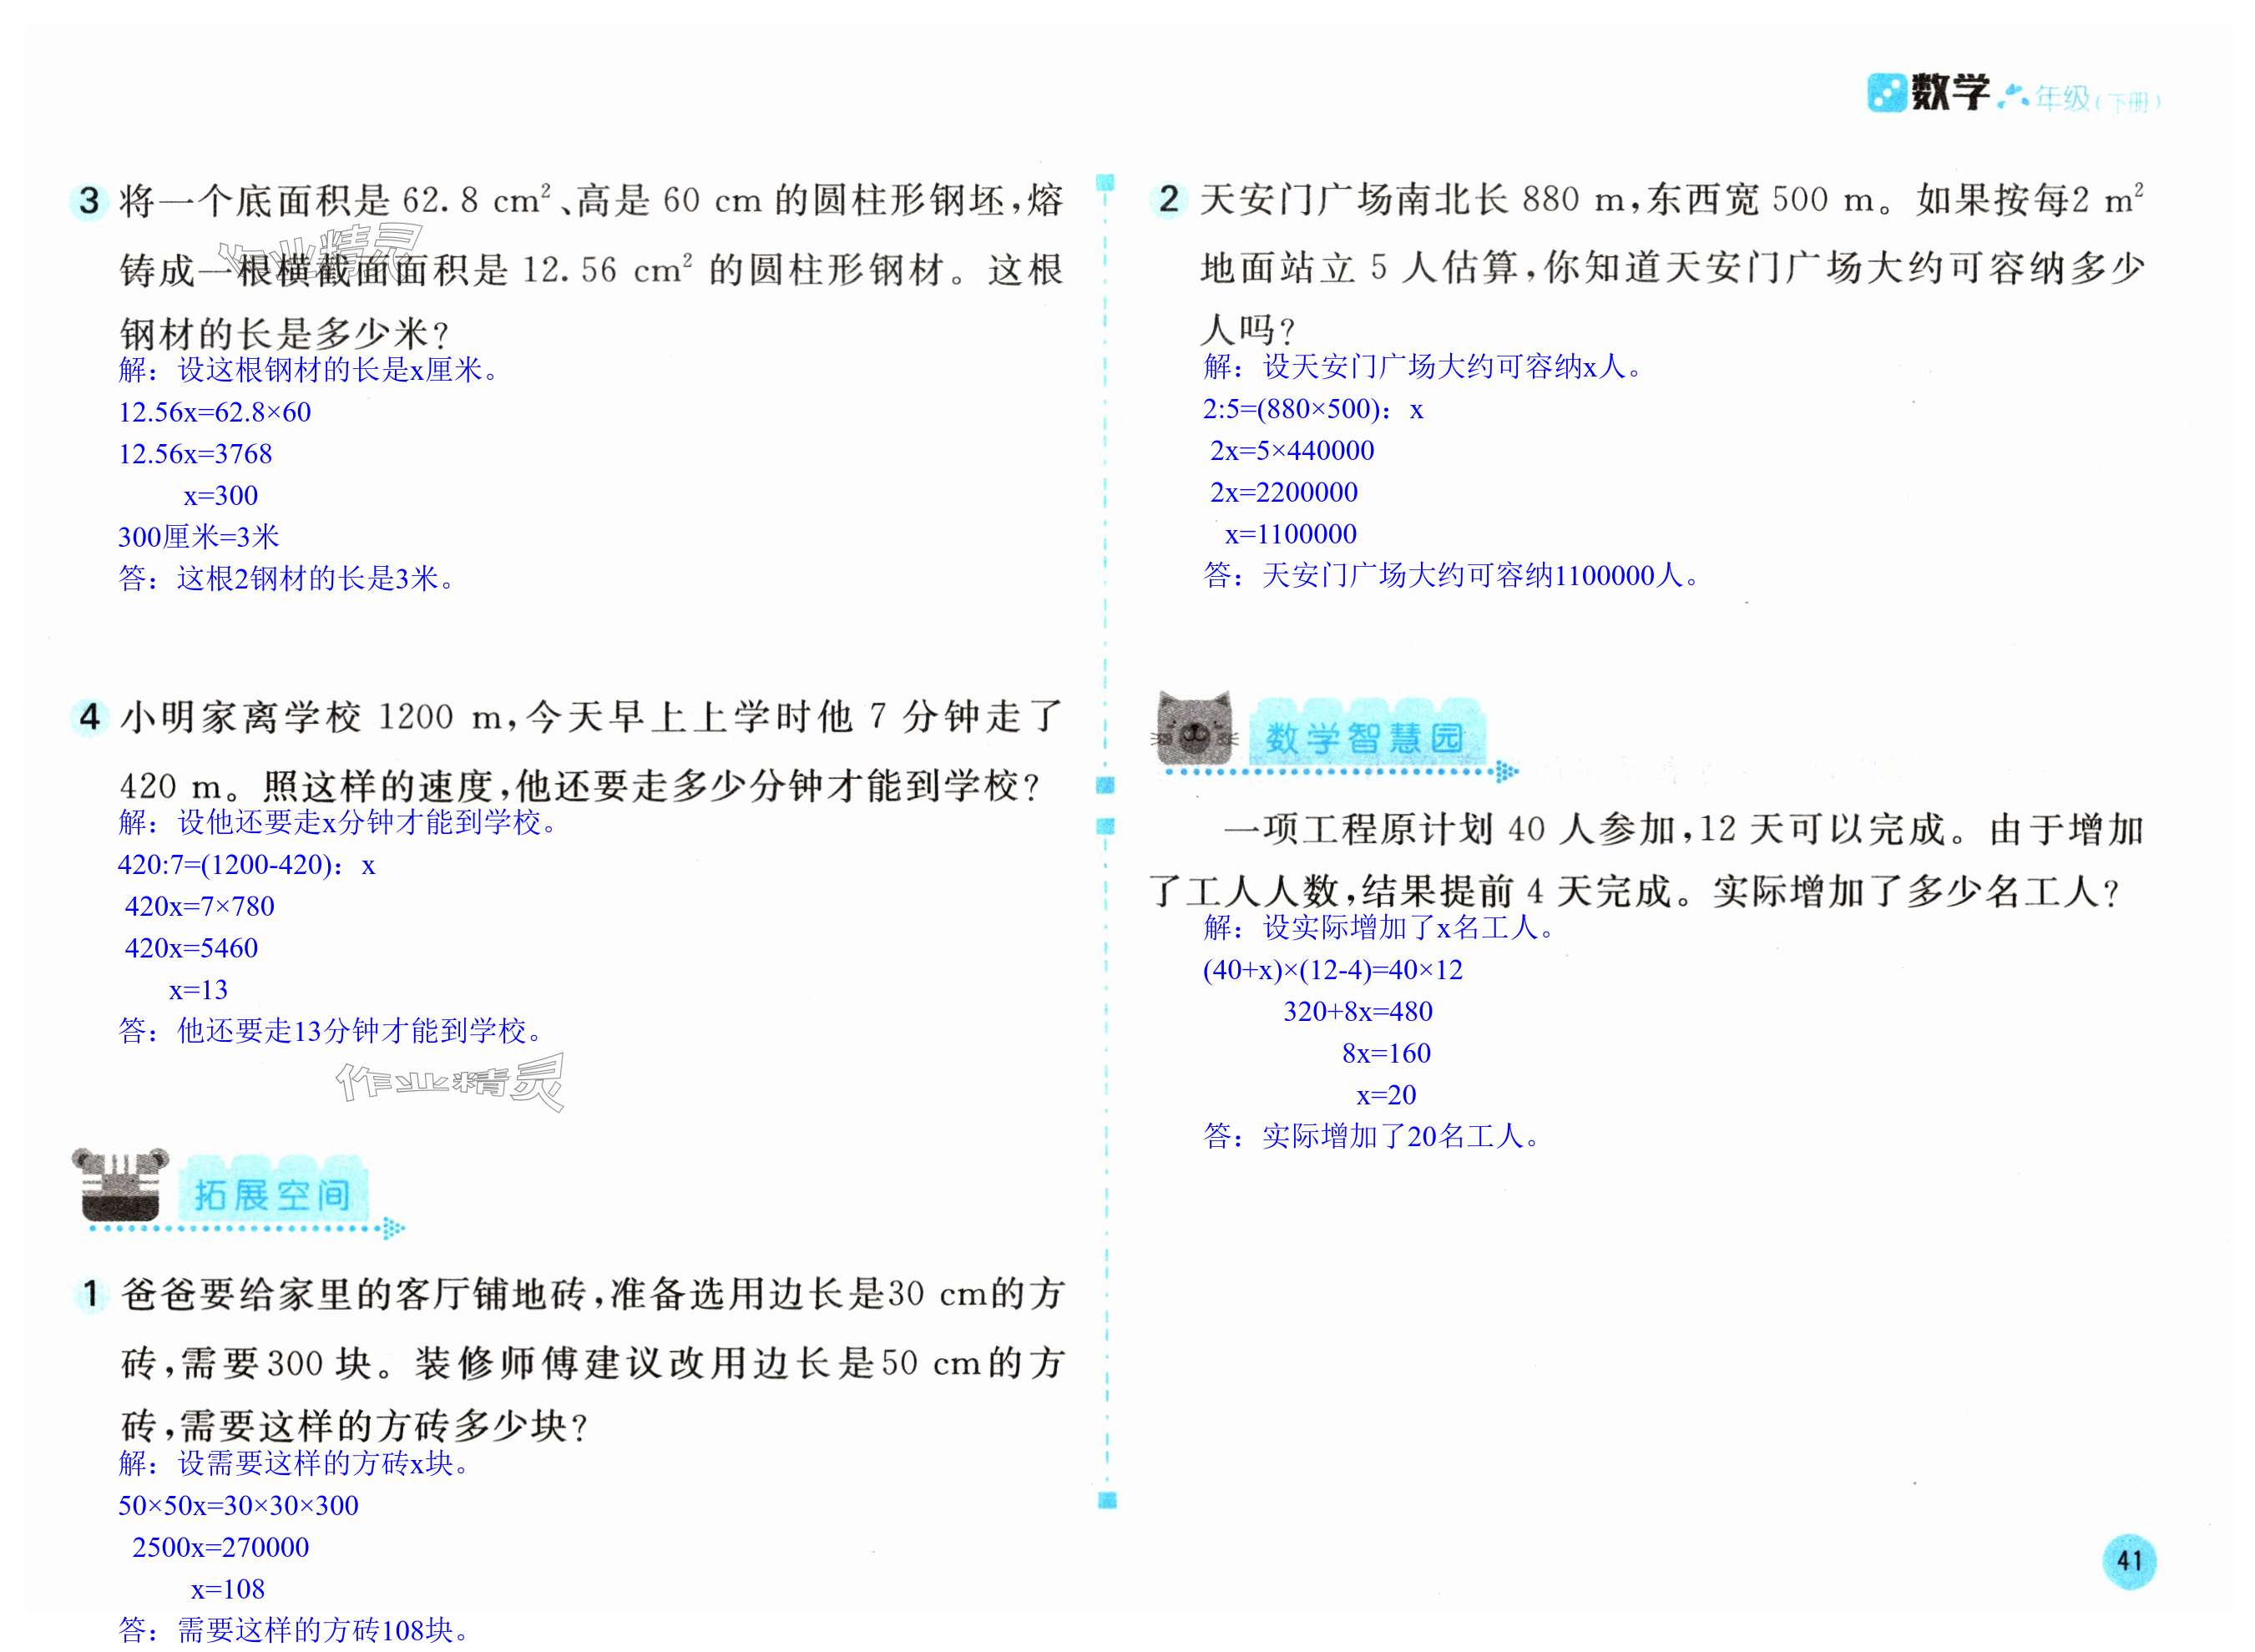Click the blue dice logo beside 数学
Screen dimensions: 2255x1652
pos(1887,93)
